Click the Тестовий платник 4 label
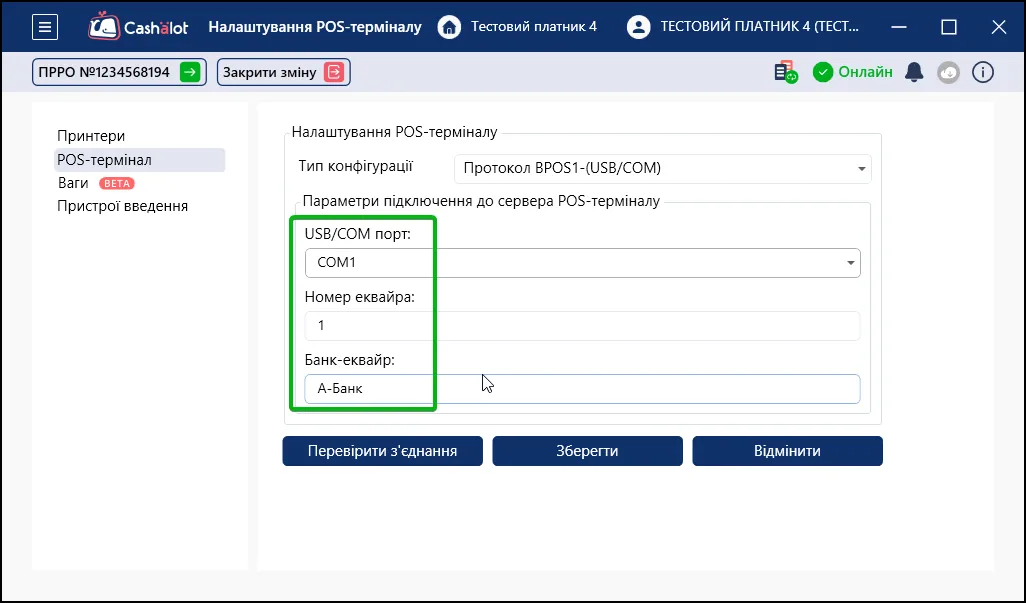Screen dimensions: 1026x603 click(534, 27)
